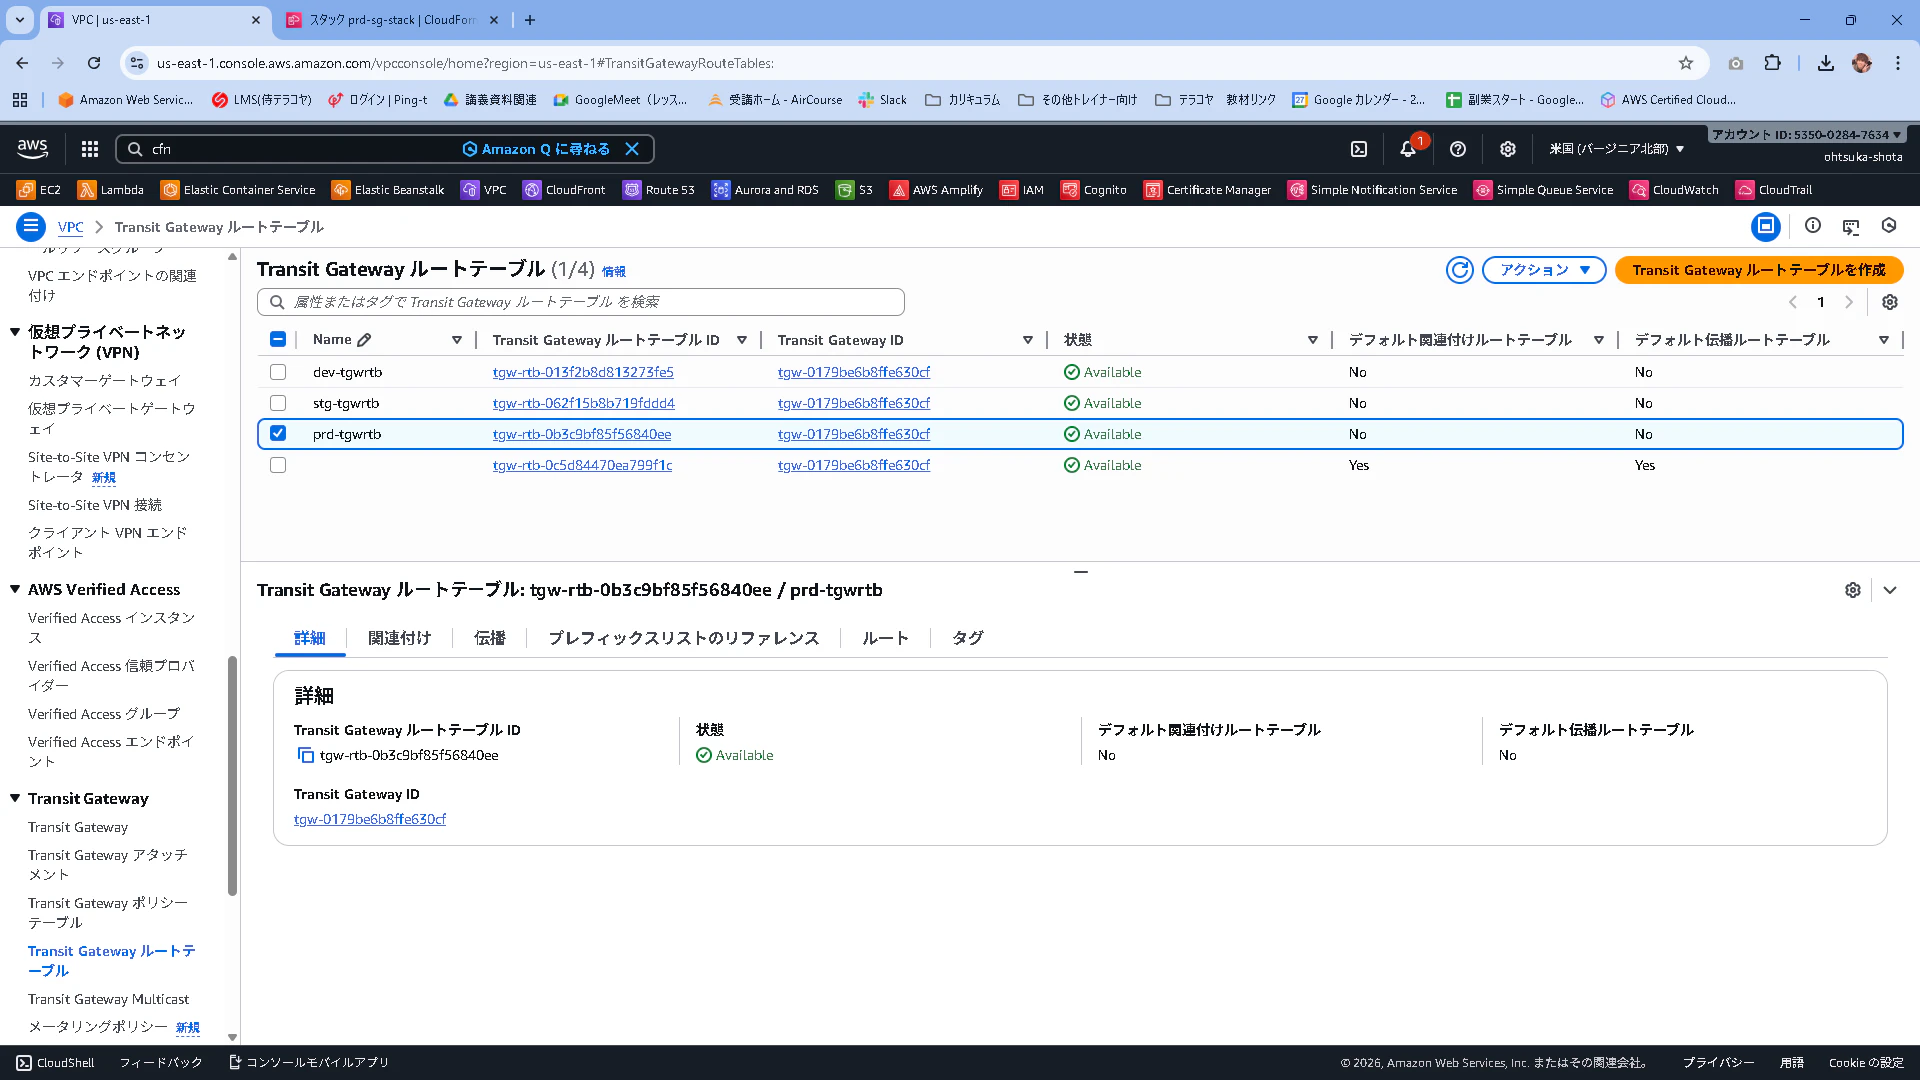Open the help question mark menu
1920x1080 pixels.
click(1458, 149)
